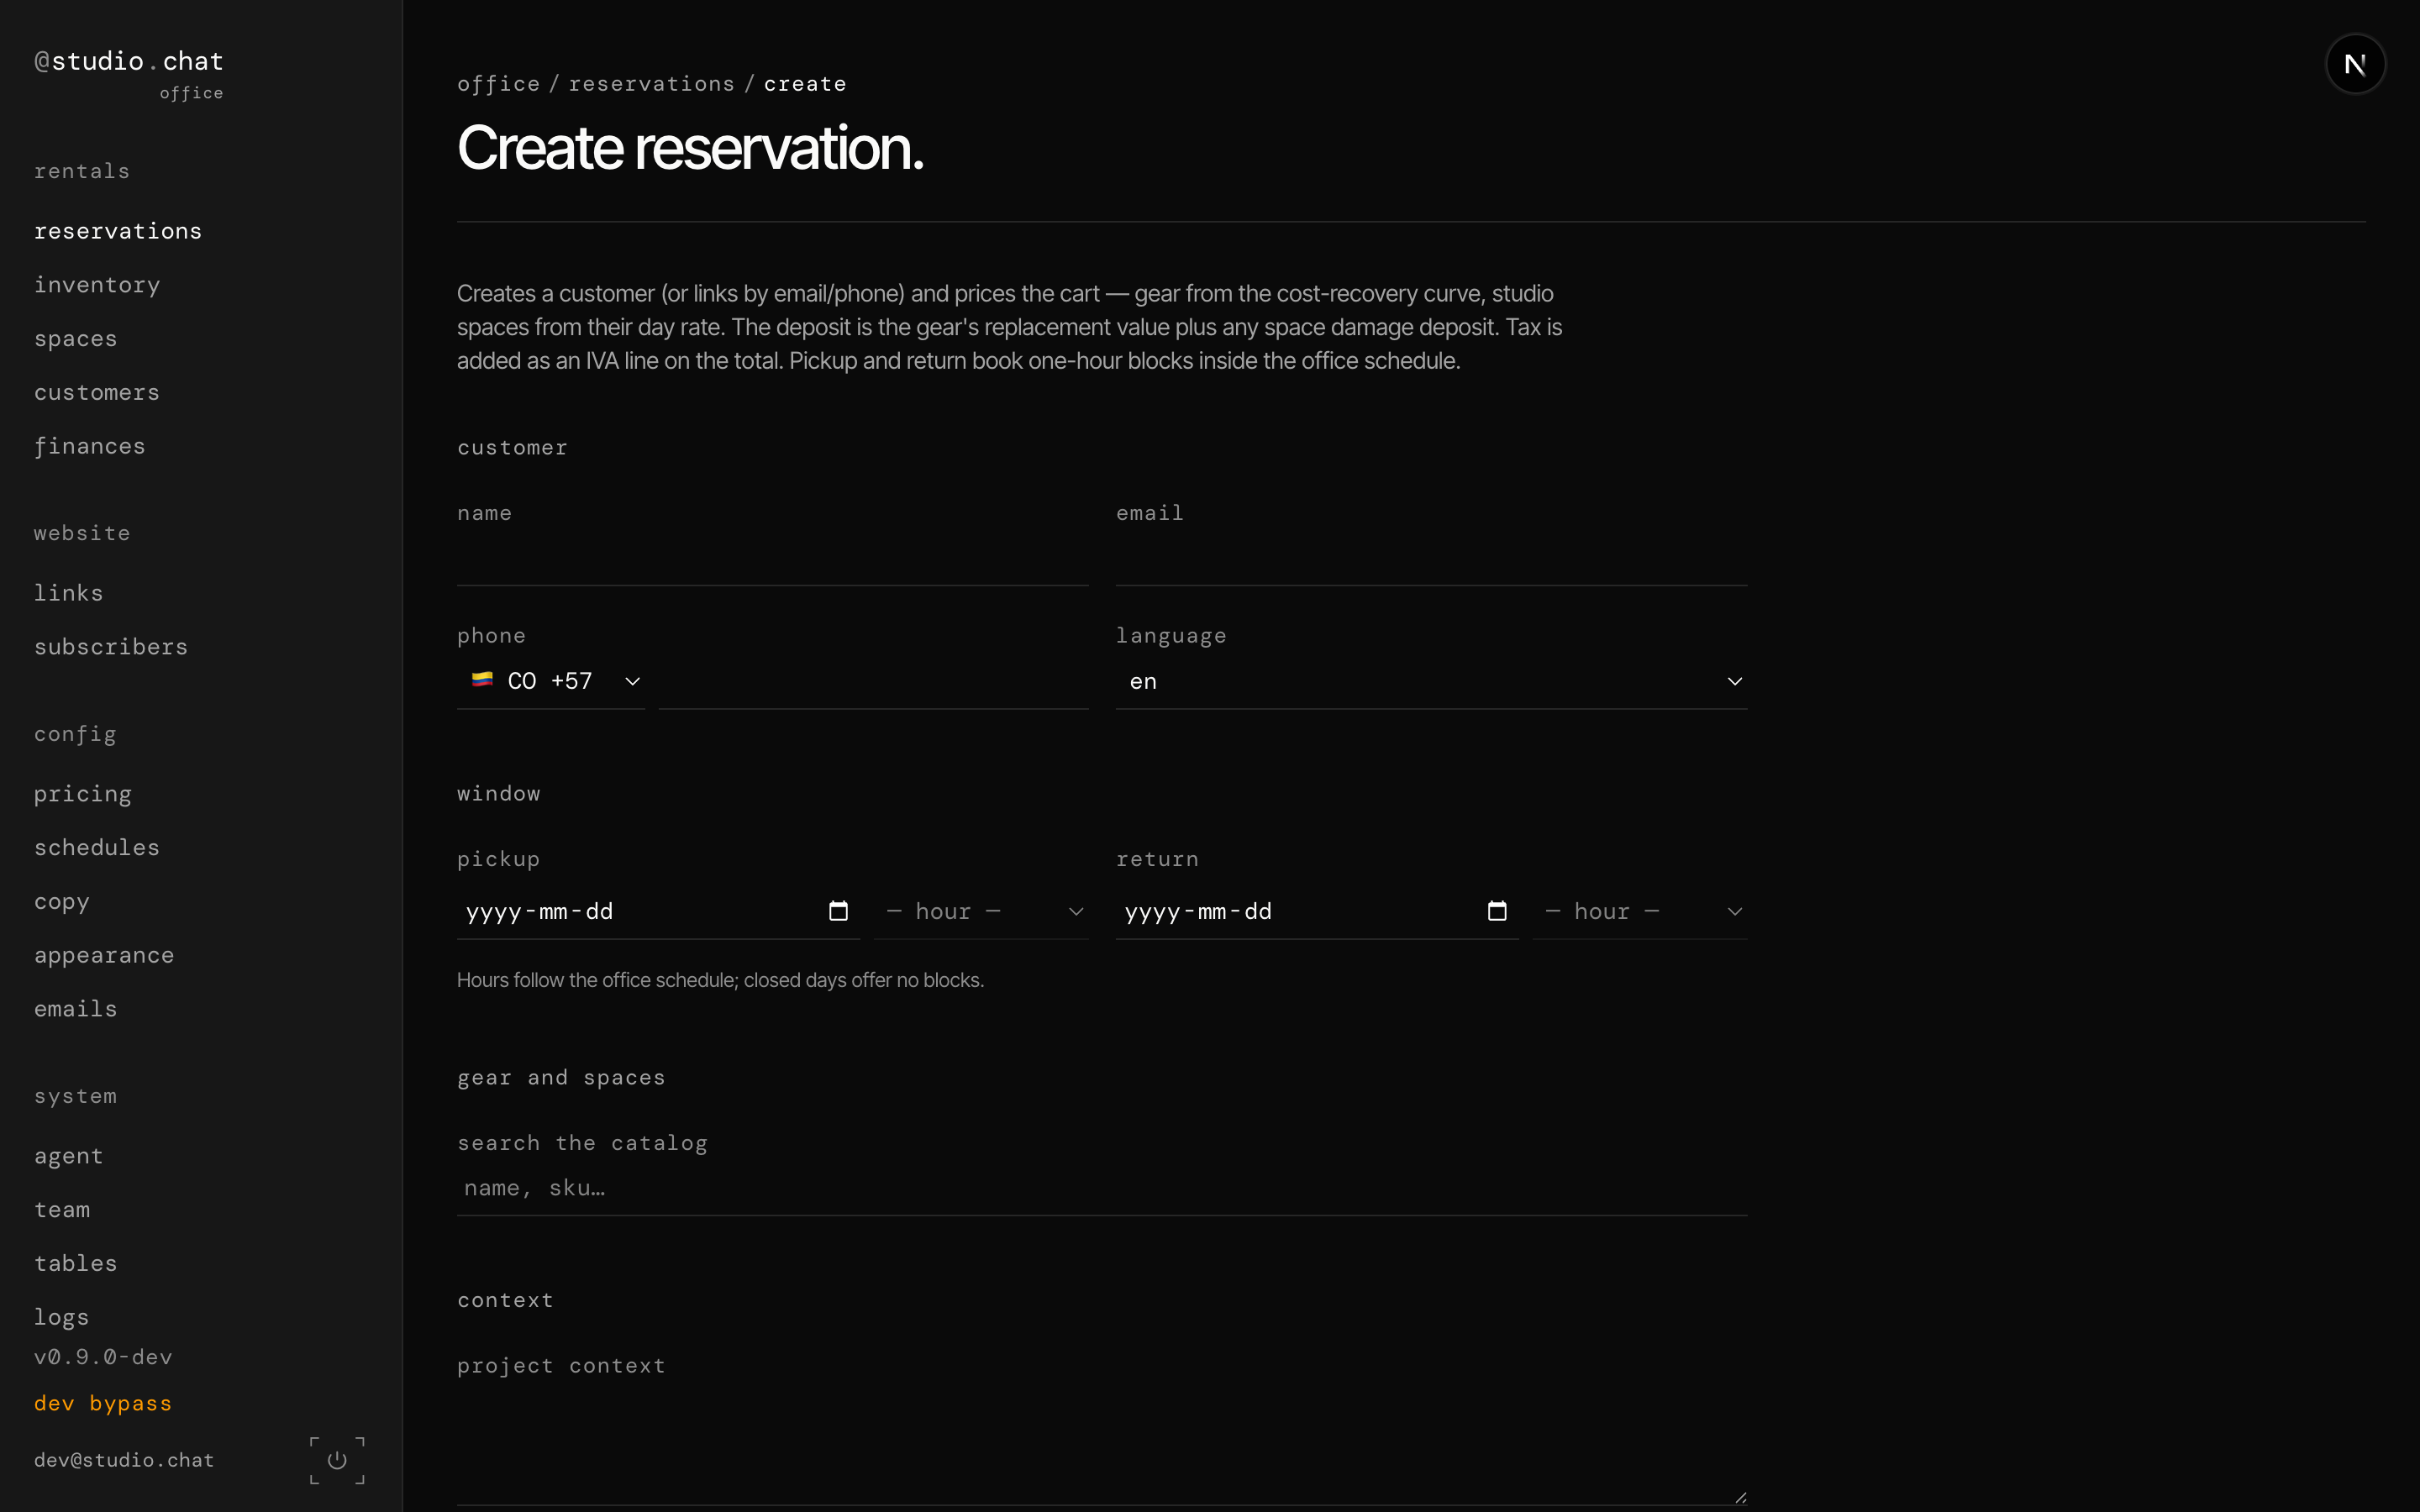
Task: Open pricing config
Action: (83, 794)
